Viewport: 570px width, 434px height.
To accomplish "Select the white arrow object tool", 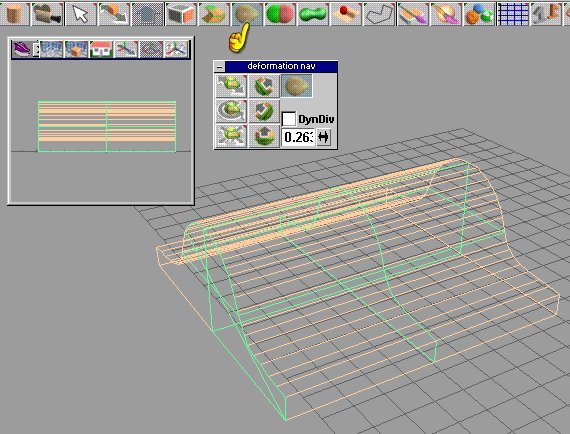I will (81, 14).
